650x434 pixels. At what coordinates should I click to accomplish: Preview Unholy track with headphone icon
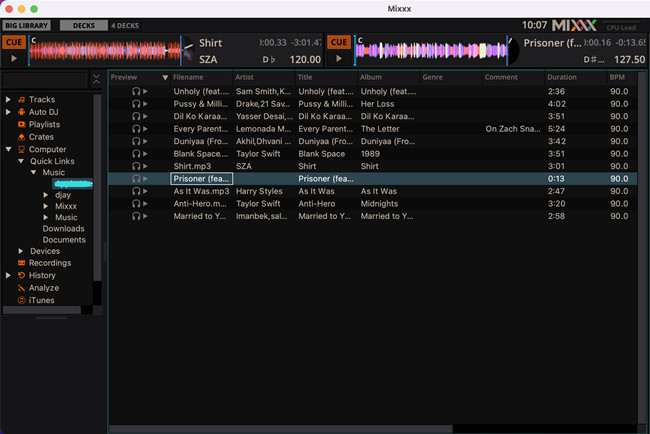coord(136,91)
